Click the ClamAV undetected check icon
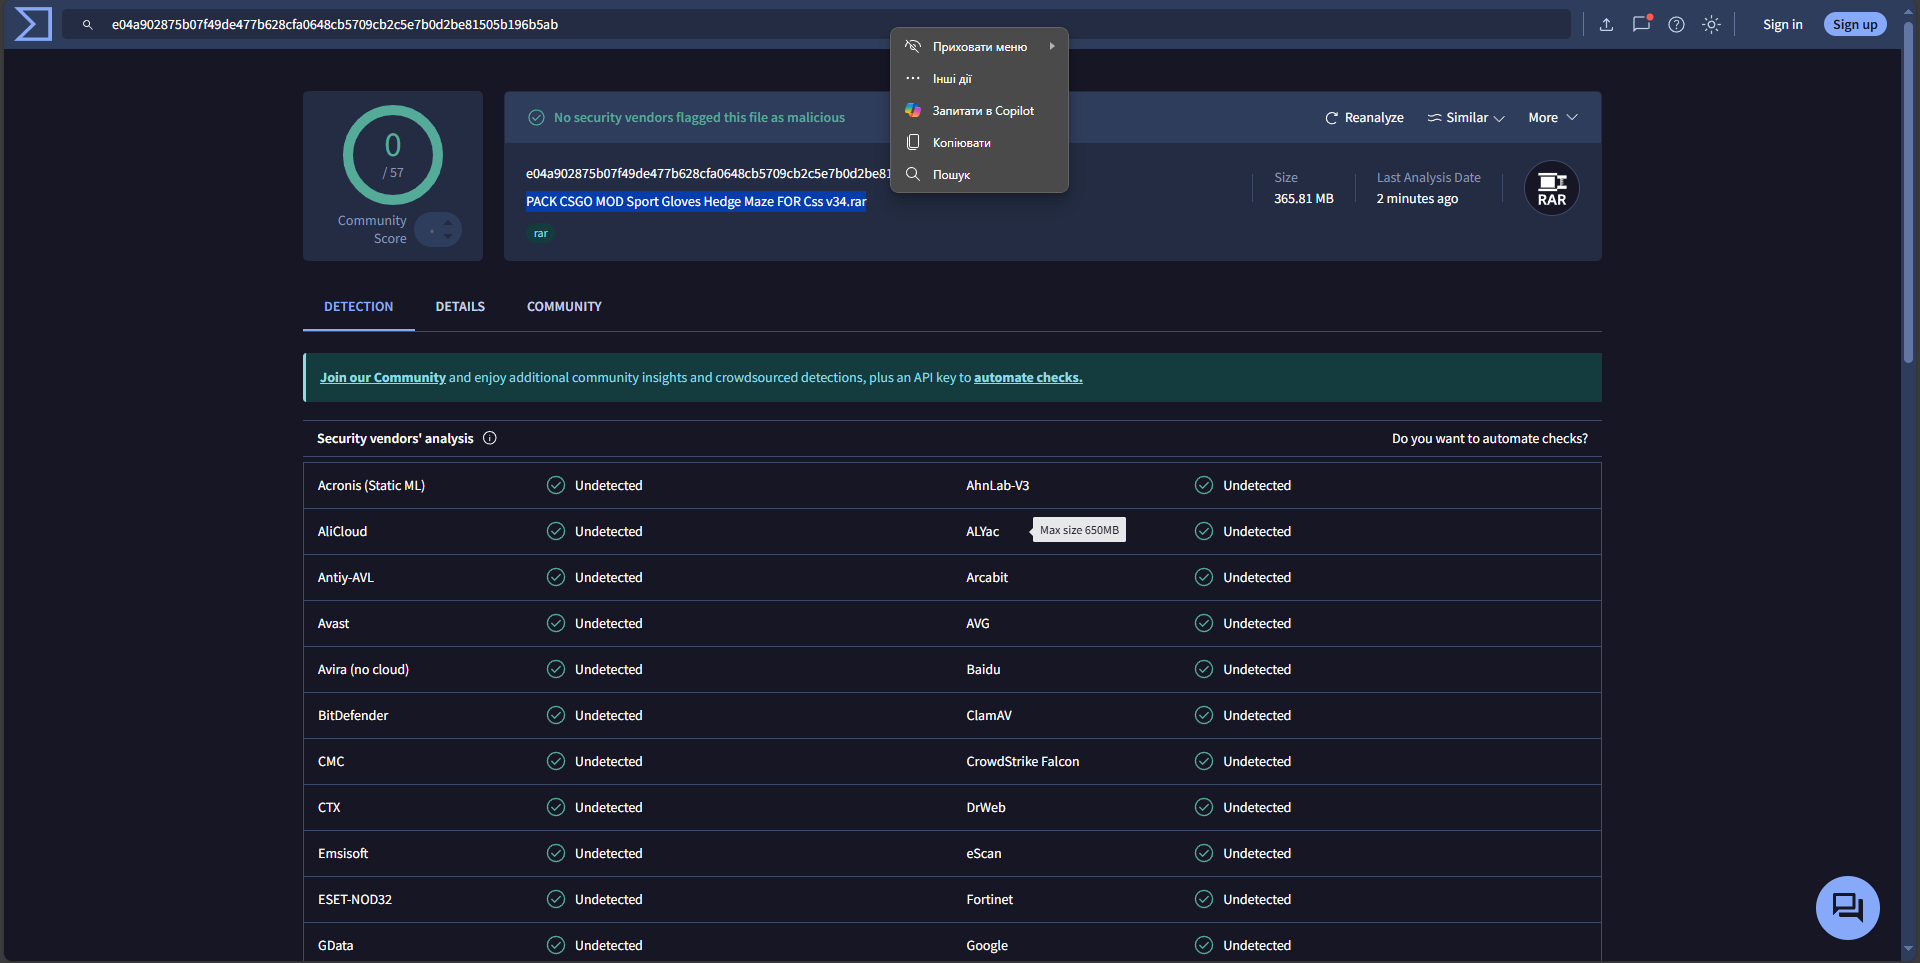Viewport: 1920px width, 963px height. point(1204,715)
